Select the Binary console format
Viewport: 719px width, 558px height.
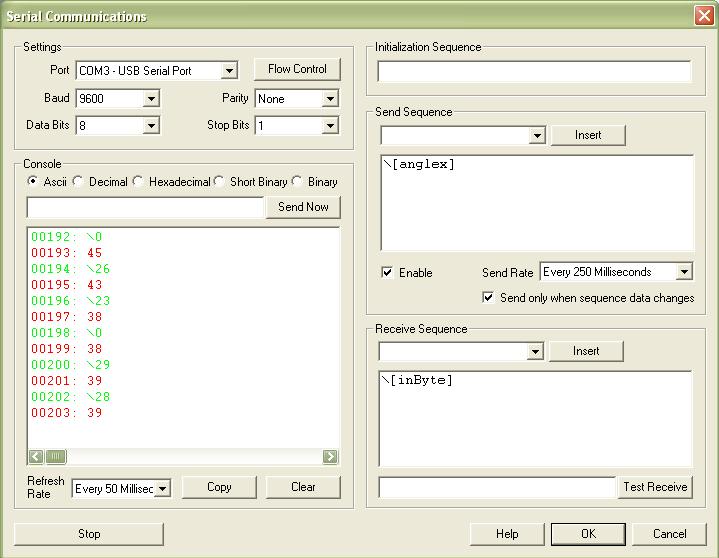click(297, 182)
